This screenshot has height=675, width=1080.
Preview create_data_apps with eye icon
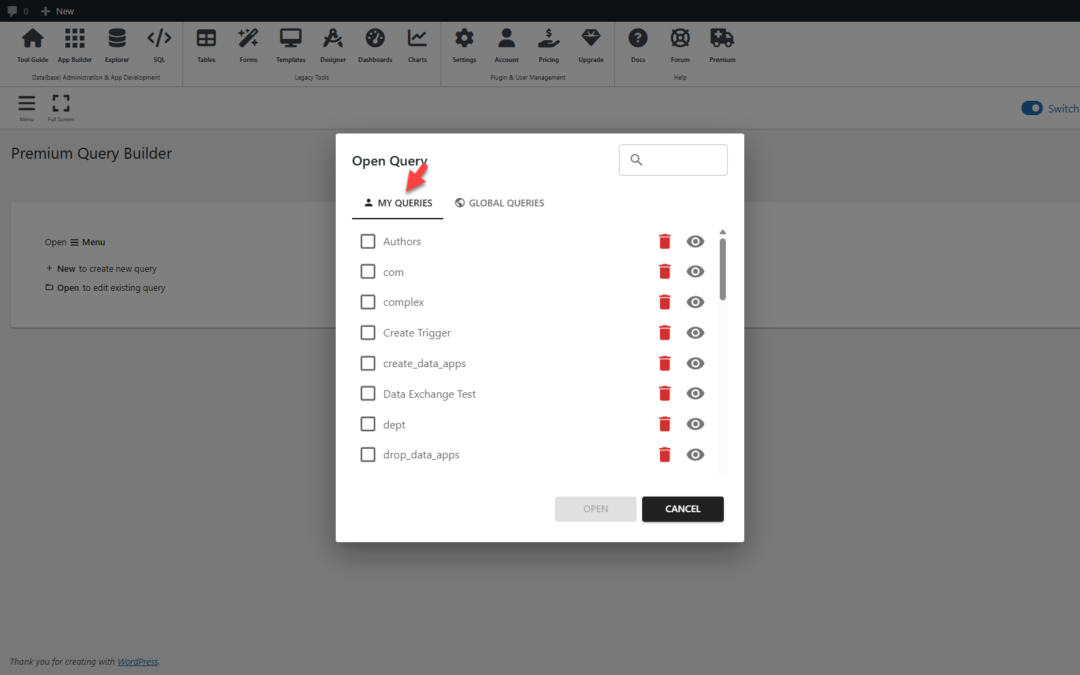click(695, 363)
